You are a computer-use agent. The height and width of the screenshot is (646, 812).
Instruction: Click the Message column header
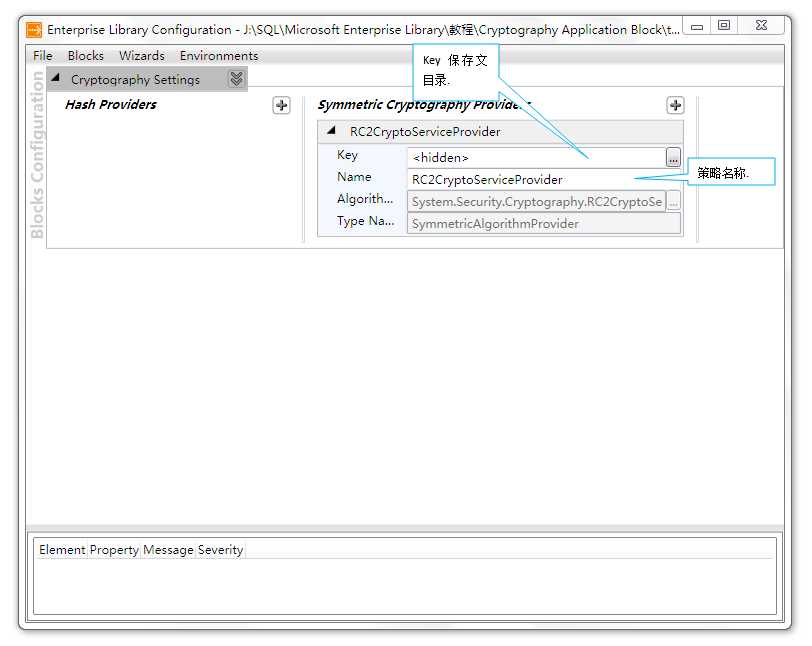[168, 550]
